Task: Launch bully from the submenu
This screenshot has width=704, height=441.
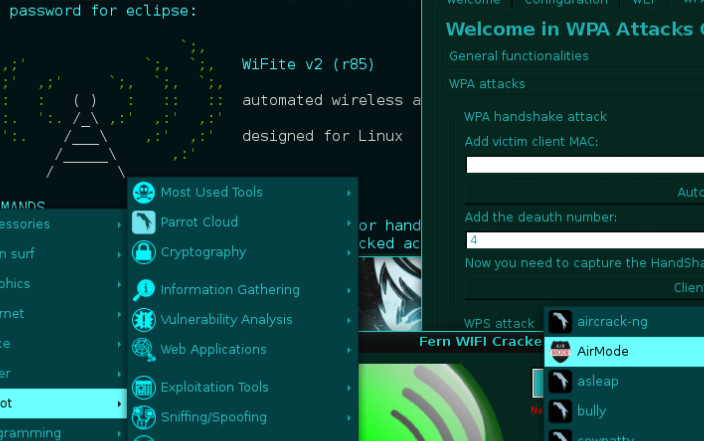Action: [624, 411]
